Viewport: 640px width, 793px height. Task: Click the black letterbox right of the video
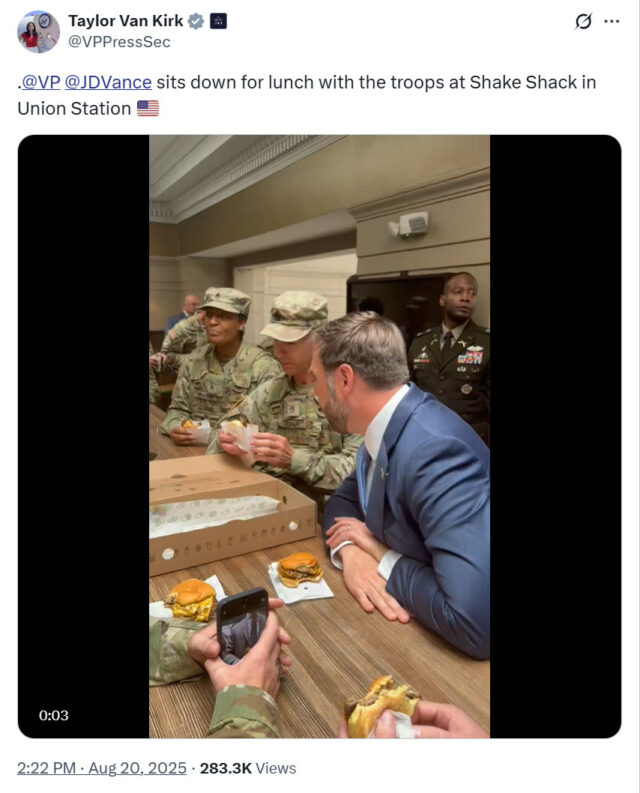[555, 436]
